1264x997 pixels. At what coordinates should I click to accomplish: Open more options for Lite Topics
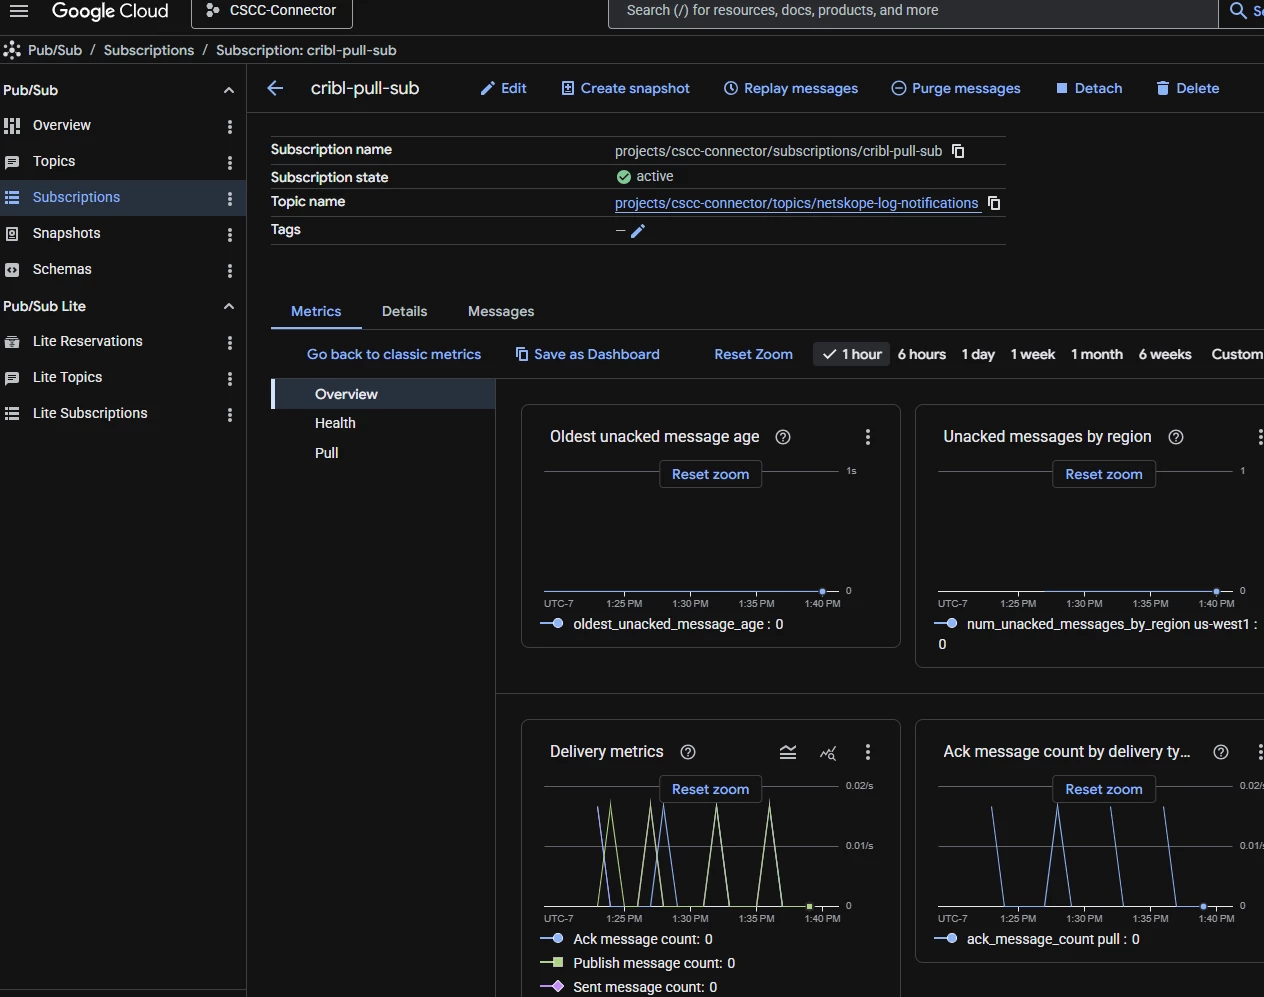point(230,379)
